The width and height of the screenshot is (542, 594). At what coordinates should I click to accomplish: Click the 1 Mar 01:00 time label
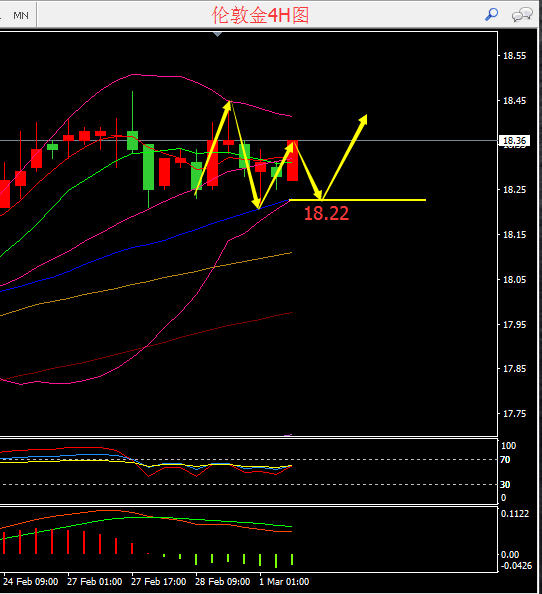click(x=284, y=581)
